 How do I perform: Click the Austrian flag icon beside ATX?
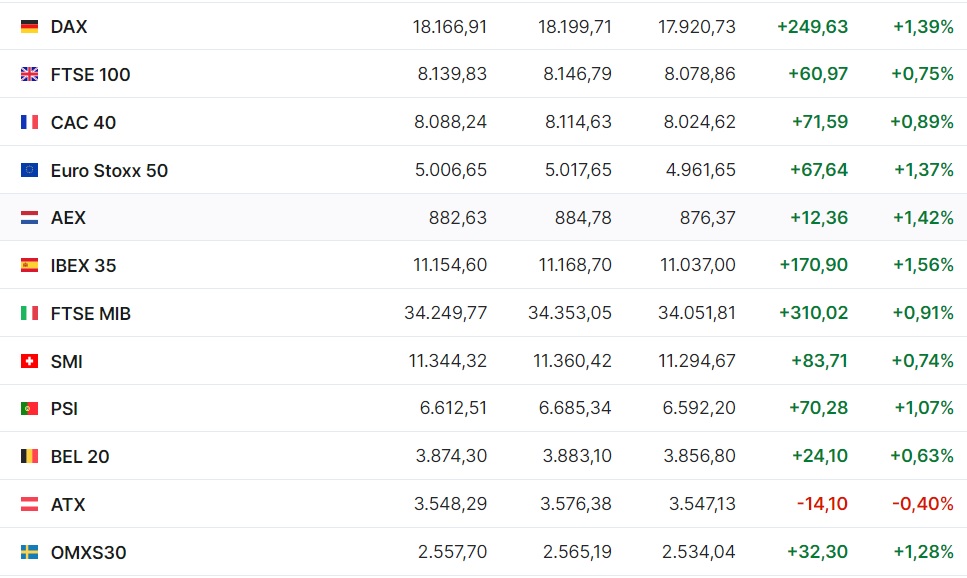[x=29, y=505]
